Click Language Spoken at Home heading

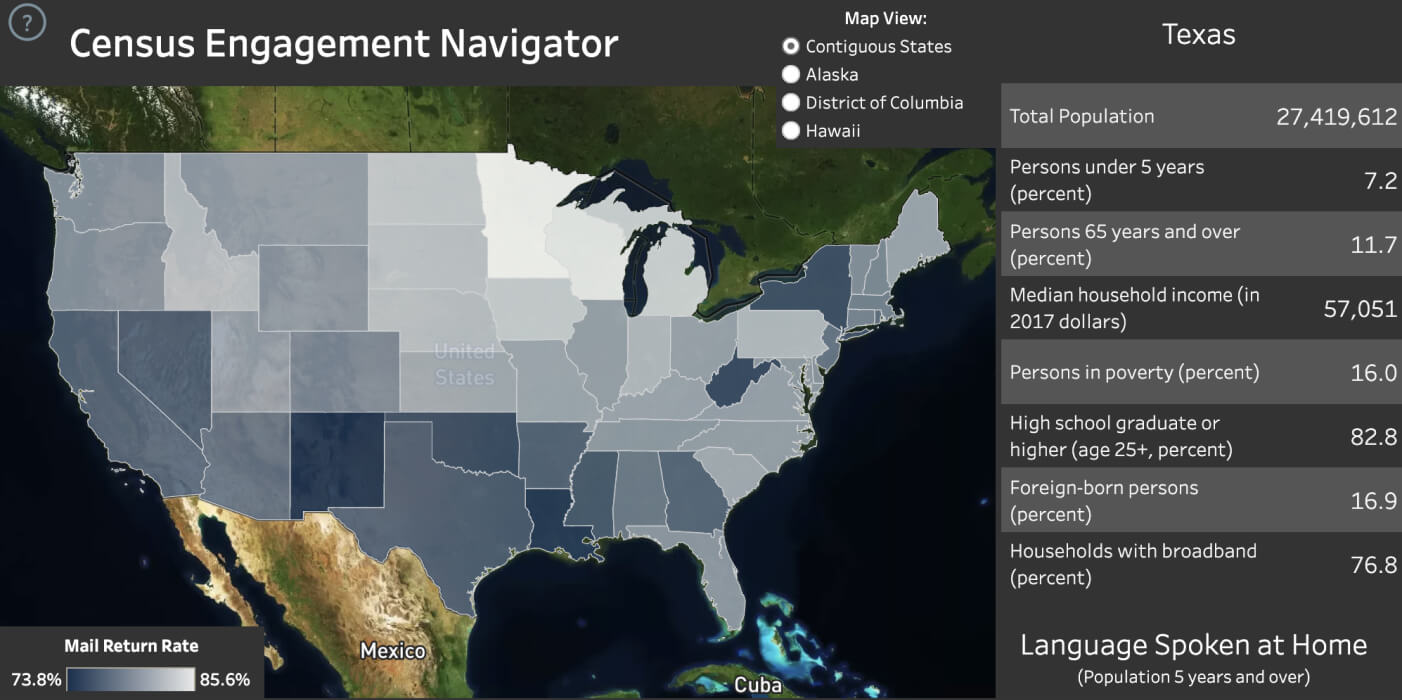point(1193,645)
